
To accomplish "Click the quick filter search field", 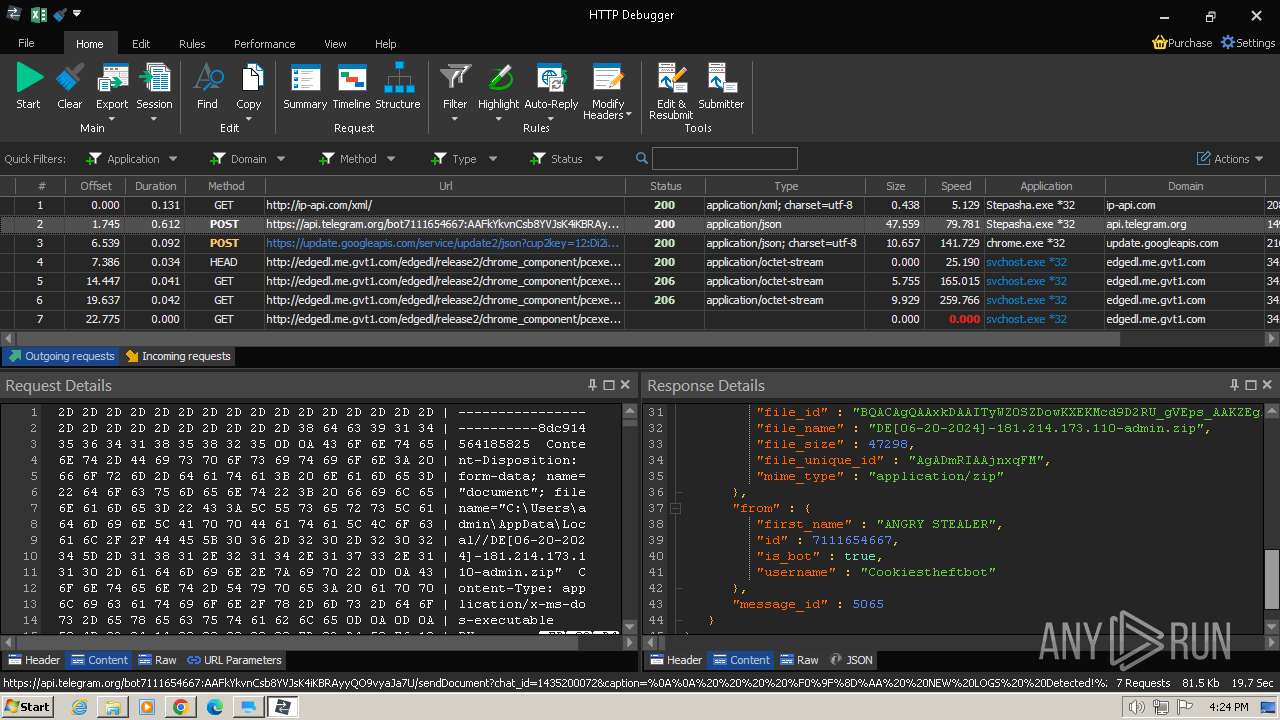I will pos(724,158).
